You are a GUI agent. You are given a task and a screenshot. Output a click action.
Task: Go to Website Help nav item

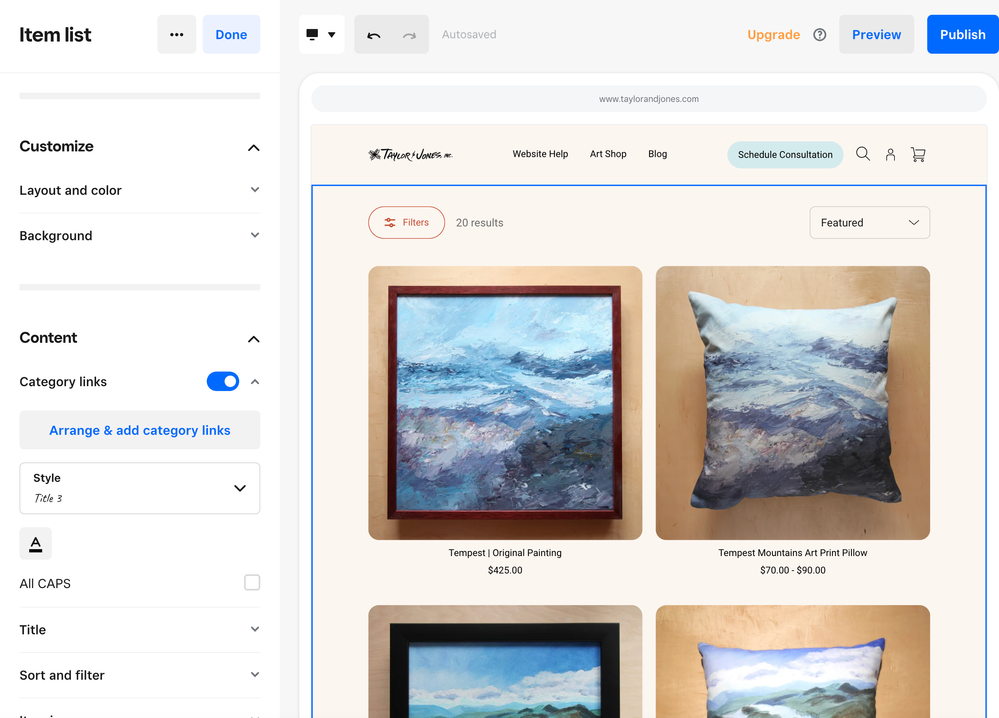pyautogui.click(x=540, y=154)
